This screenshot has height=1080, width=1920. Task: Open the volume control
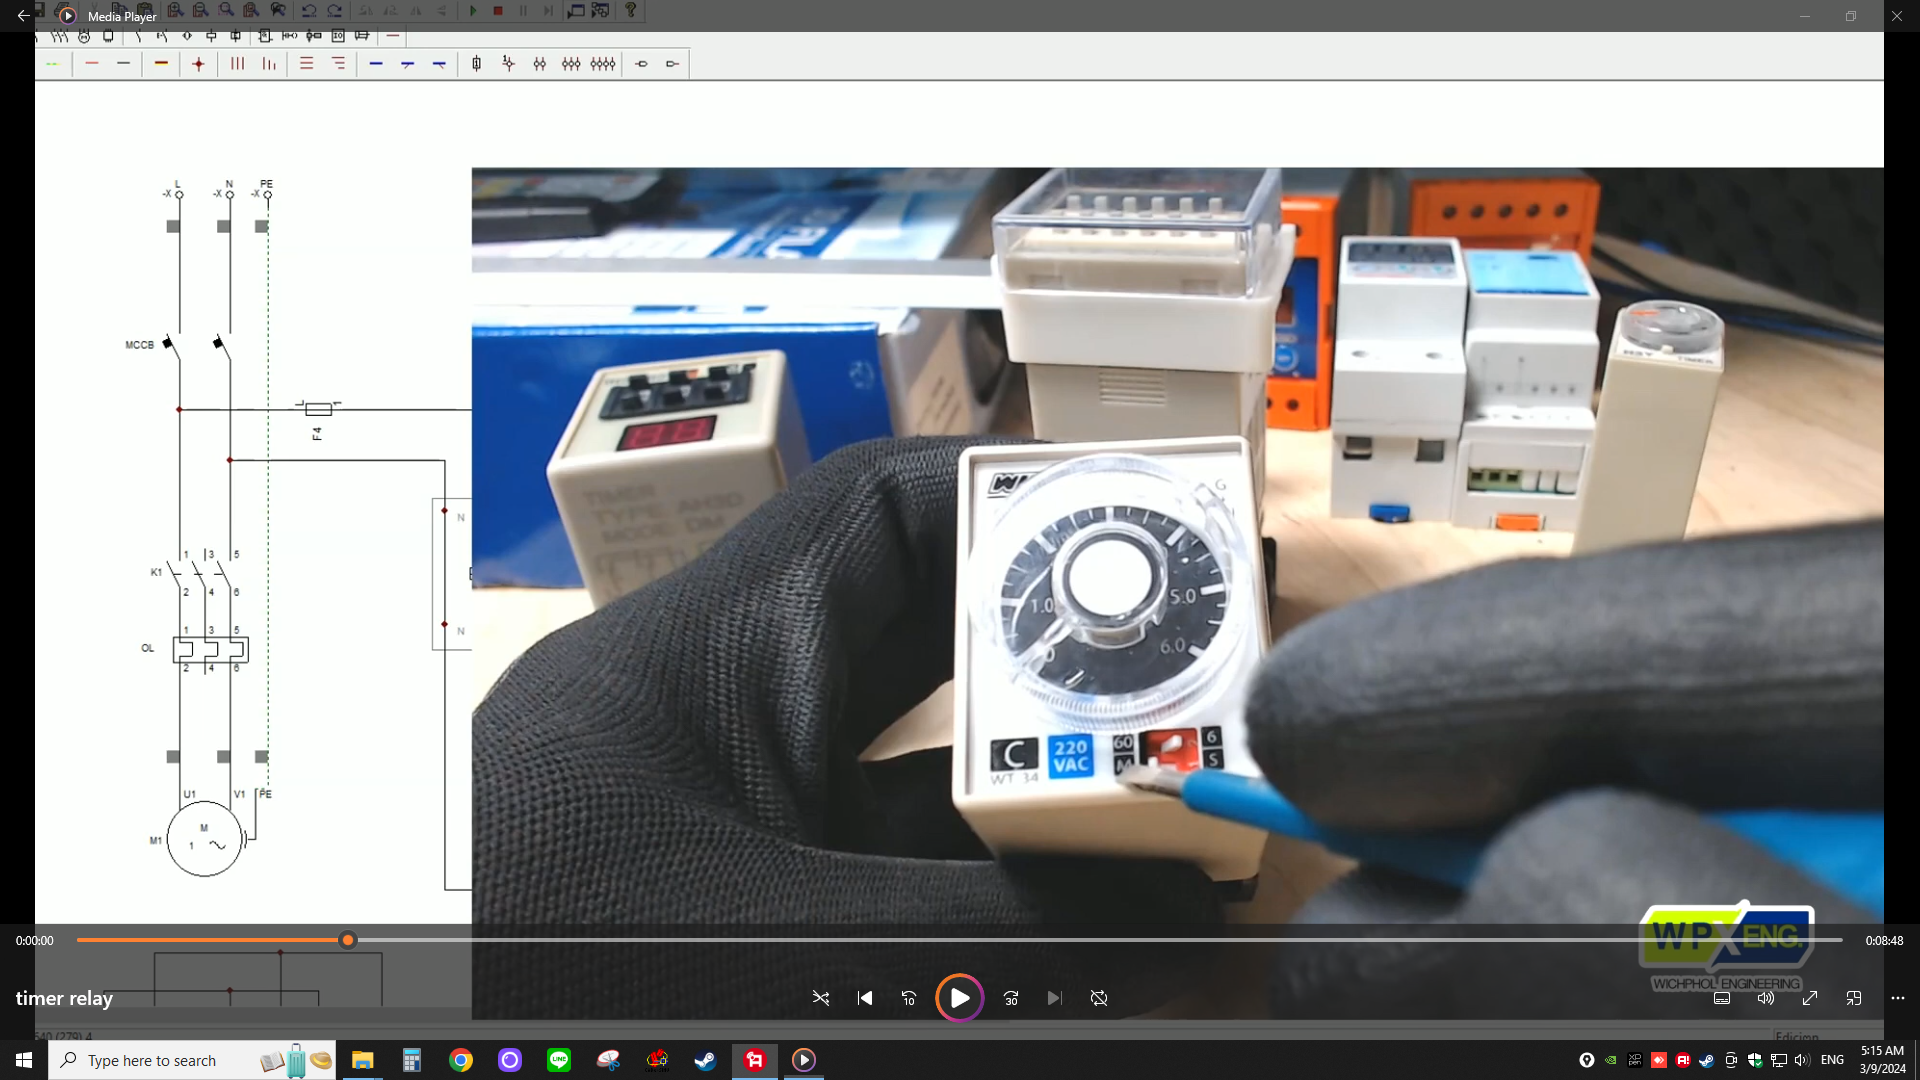pyautogui.click(x=1766, y=998)
